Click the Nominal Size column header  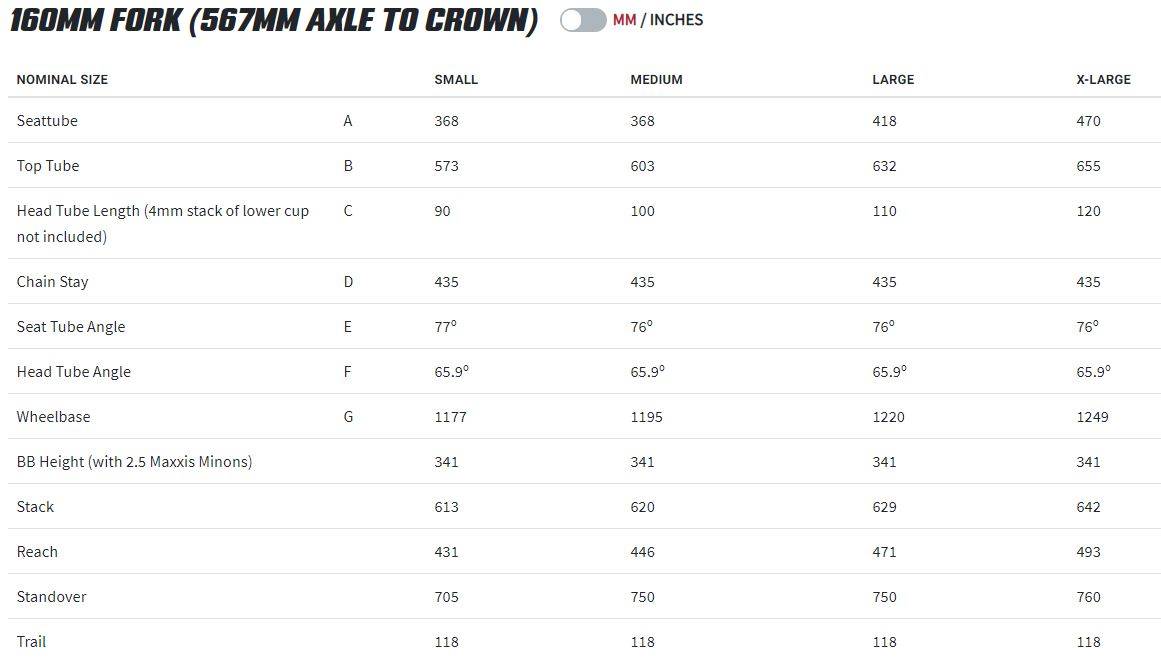point(62,79)
